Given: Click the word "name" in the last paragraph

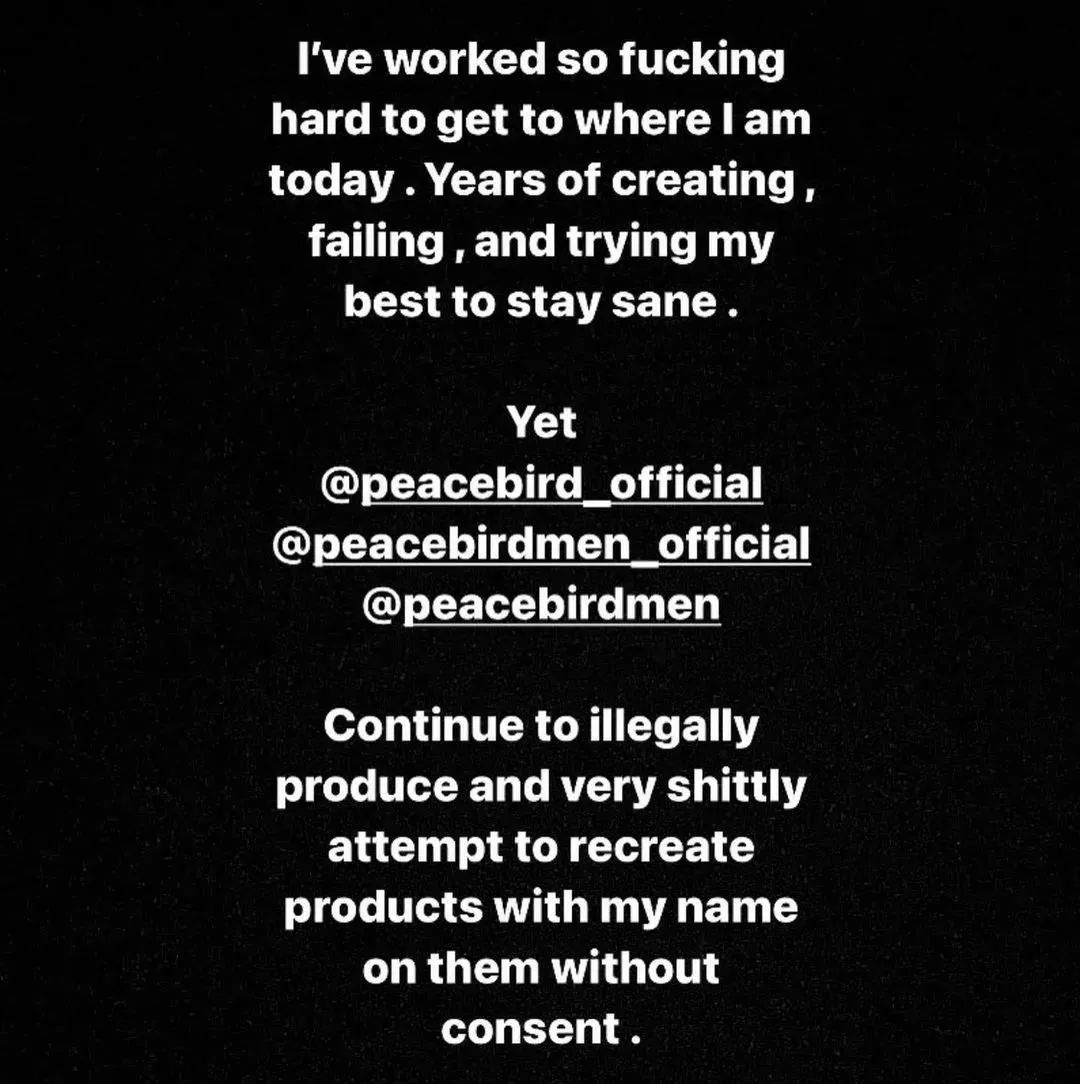Looking at the screenshot, I should (x=737, y=908).
